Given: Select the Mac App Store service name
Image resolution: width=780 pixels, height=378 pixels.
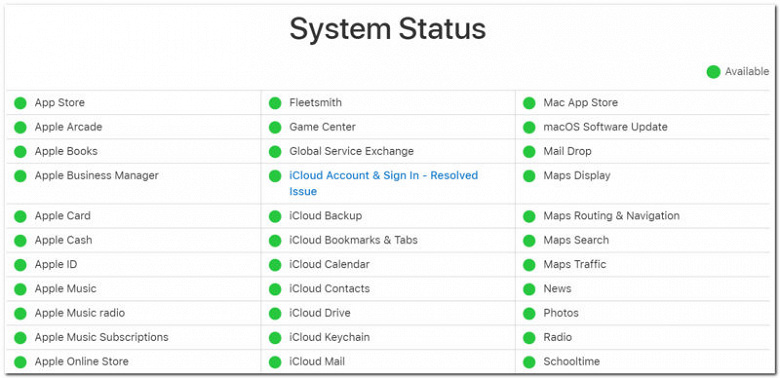Looking at the screenshot, I should click(581, 103).
